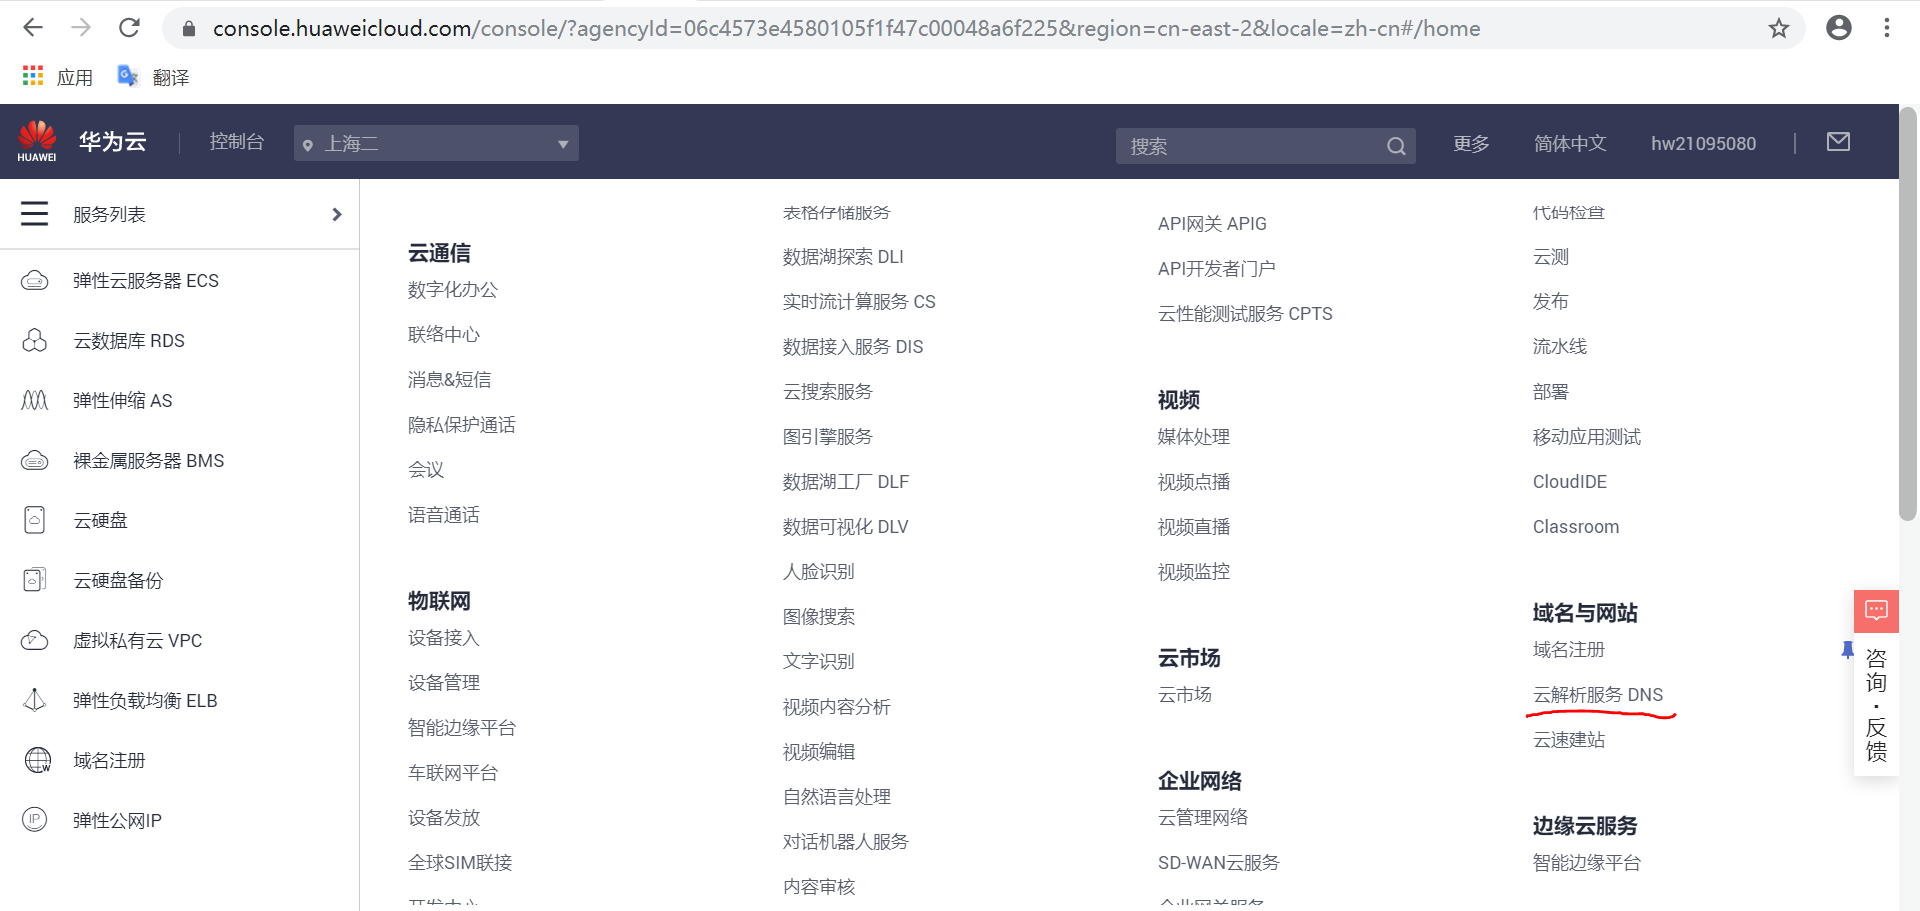
Task: Open the 咨询·反馈 feedback chat icon
Action: tap(1876, 611)
